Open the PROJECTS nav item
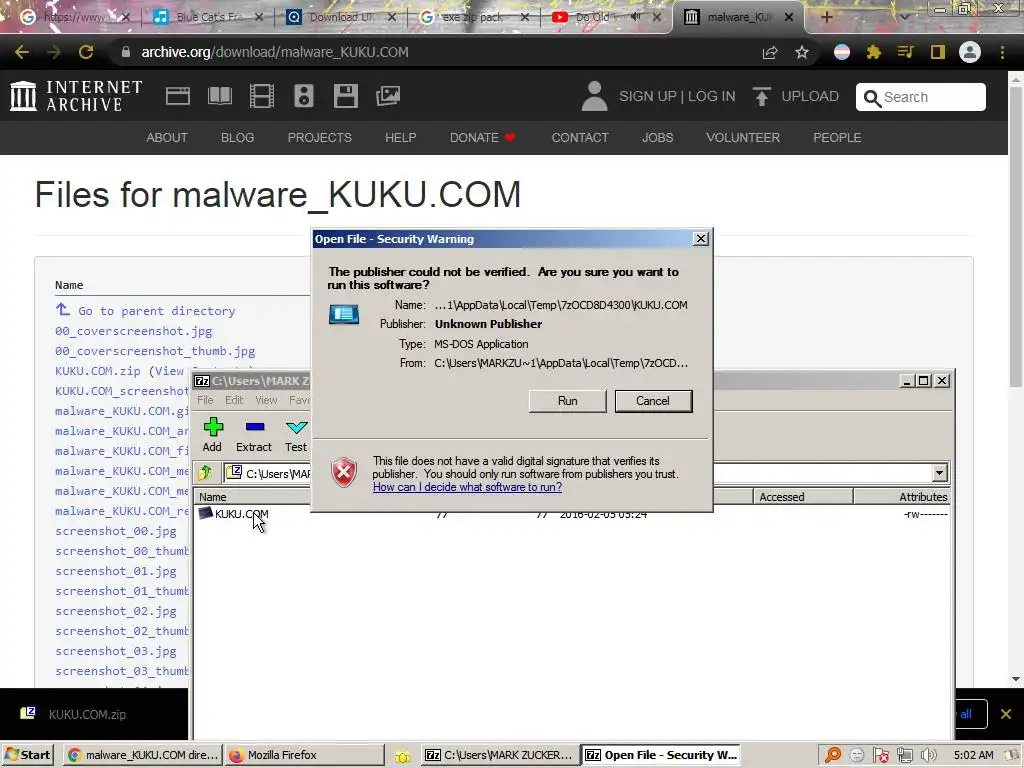This screenshot has height=768, width=1024. tap(319, 138)
